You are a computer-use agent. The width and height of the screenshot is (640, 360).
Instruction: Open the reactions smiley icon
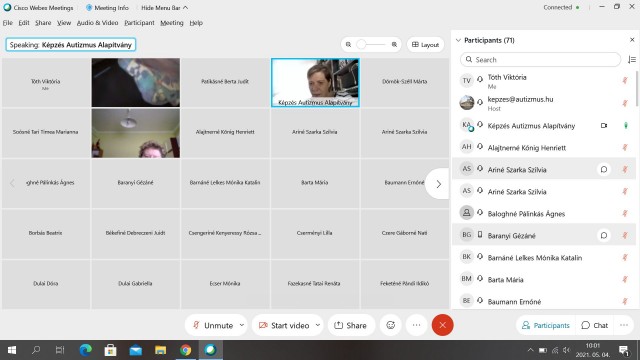tap(391, 325)
